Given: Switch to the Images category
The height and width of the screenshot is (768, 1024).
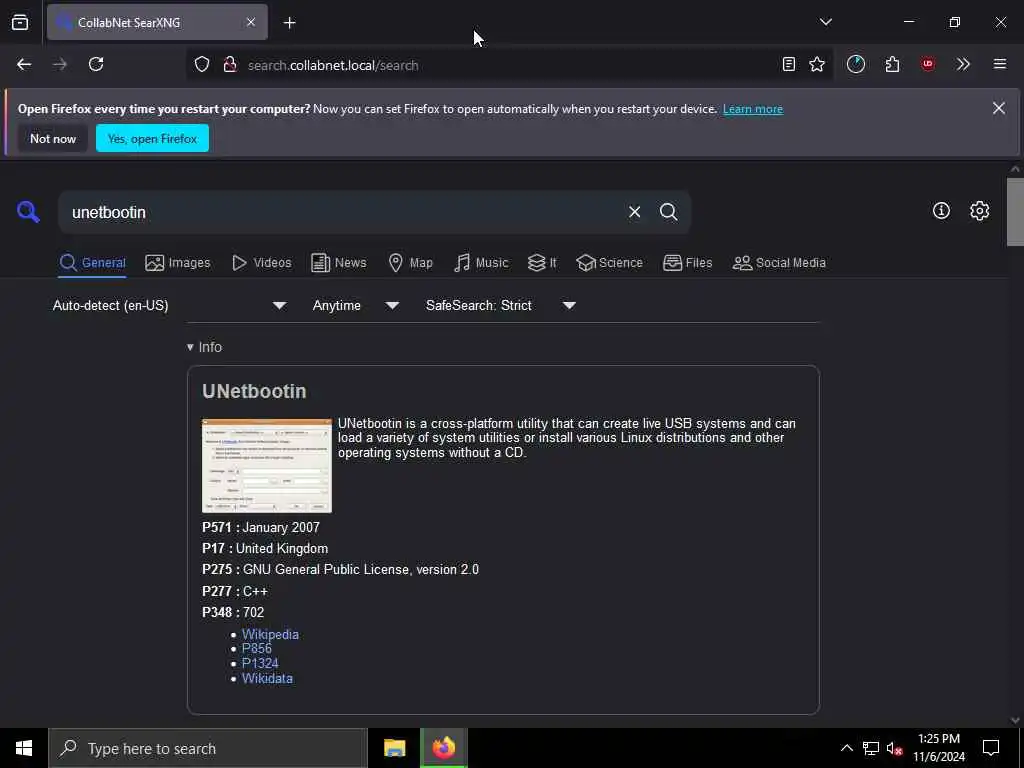Looking at the screenshot, I should pos(178,263).
